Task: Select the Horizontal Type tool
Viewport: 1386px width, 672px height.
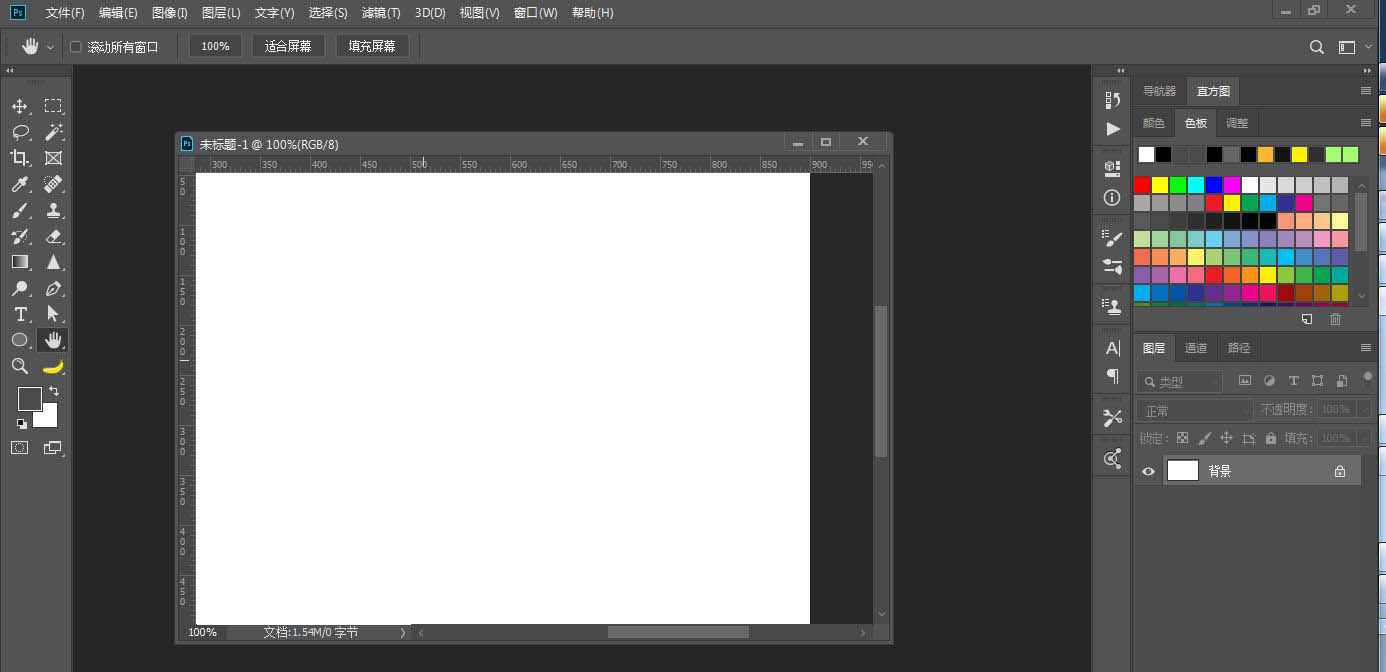Action: click(20, 314)
